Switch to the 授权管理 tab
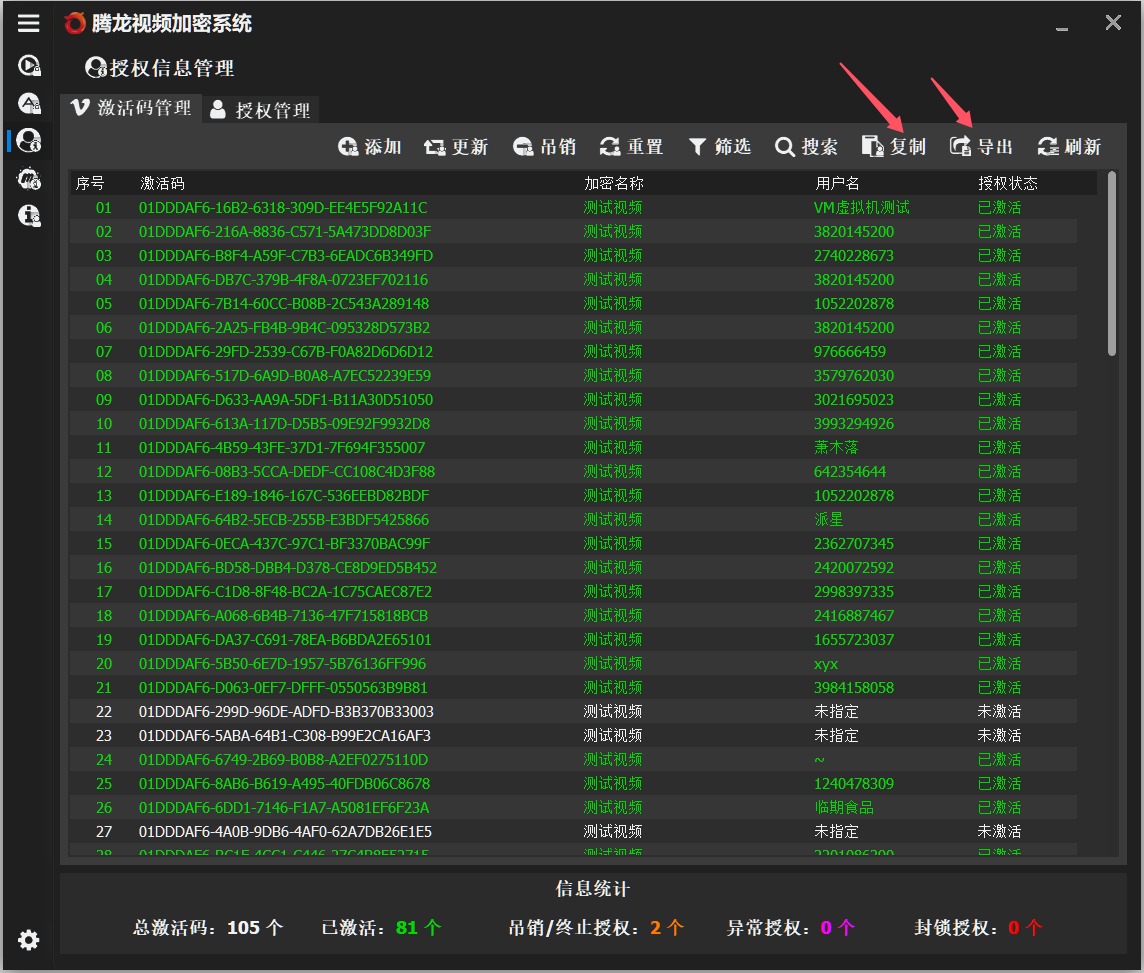 tap(260, 110)
